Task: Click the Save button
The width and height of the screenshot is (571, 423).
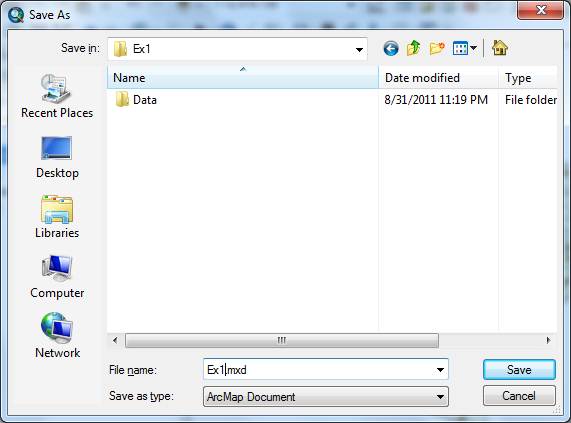Action: click(519, 370)
